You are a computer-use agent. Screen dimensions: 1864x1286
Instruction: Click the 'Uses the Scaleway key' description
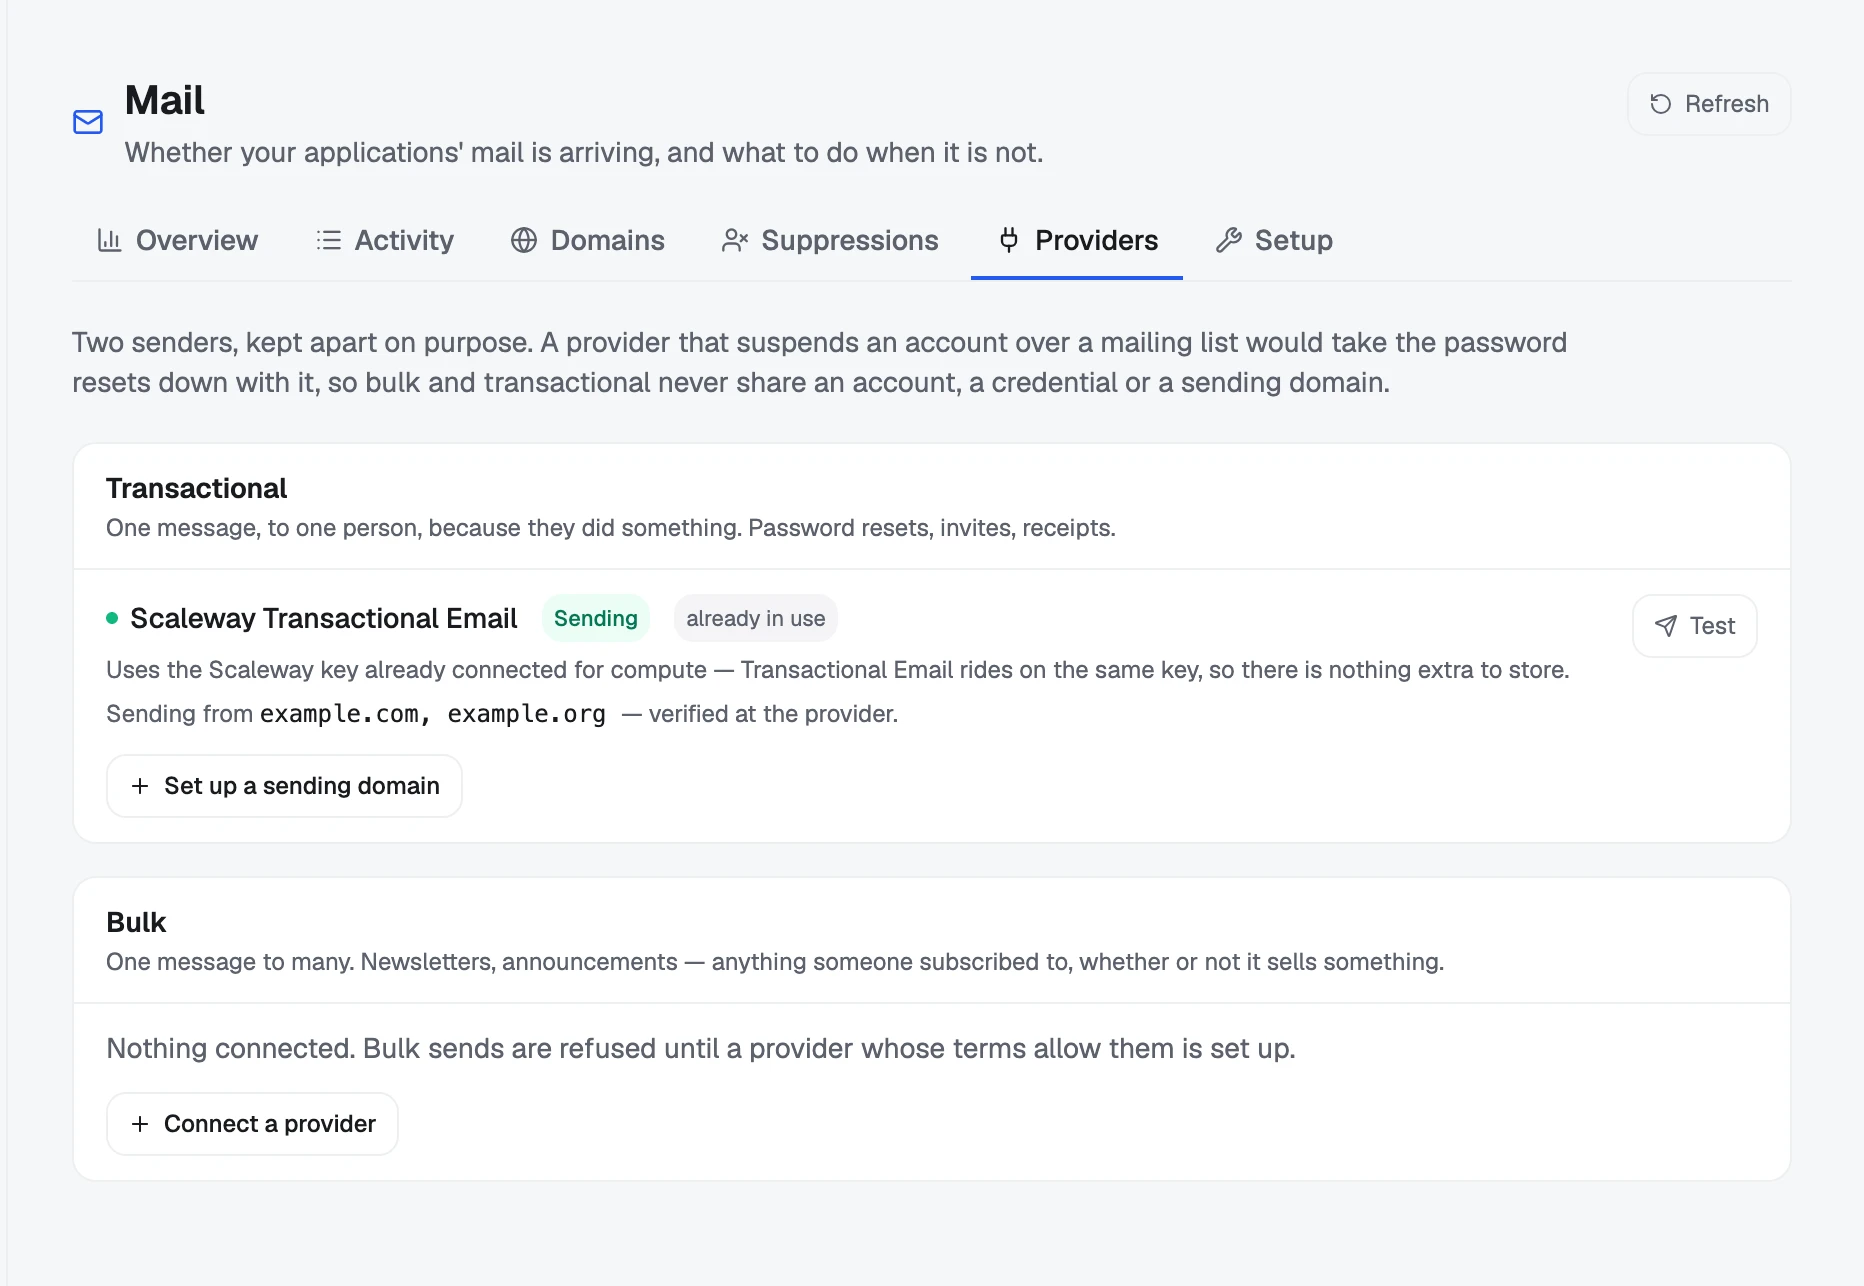pos(838,670)
